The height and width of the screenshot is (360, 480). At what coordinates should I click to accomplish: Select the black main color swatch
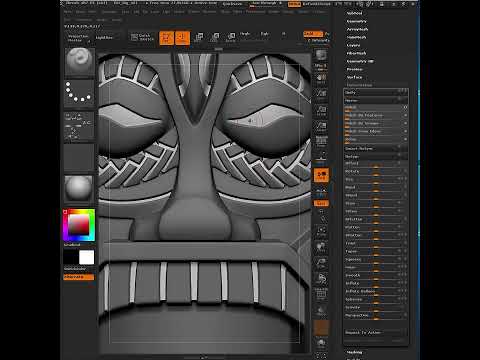(71, 257)
